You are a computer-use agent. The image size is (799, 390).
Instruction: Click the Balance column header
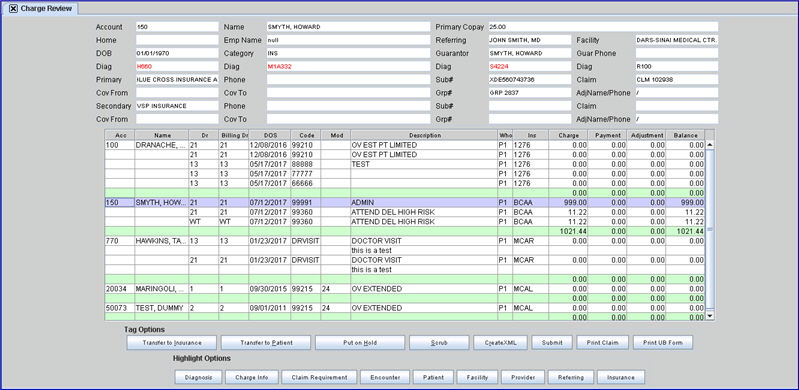[685, 135]
